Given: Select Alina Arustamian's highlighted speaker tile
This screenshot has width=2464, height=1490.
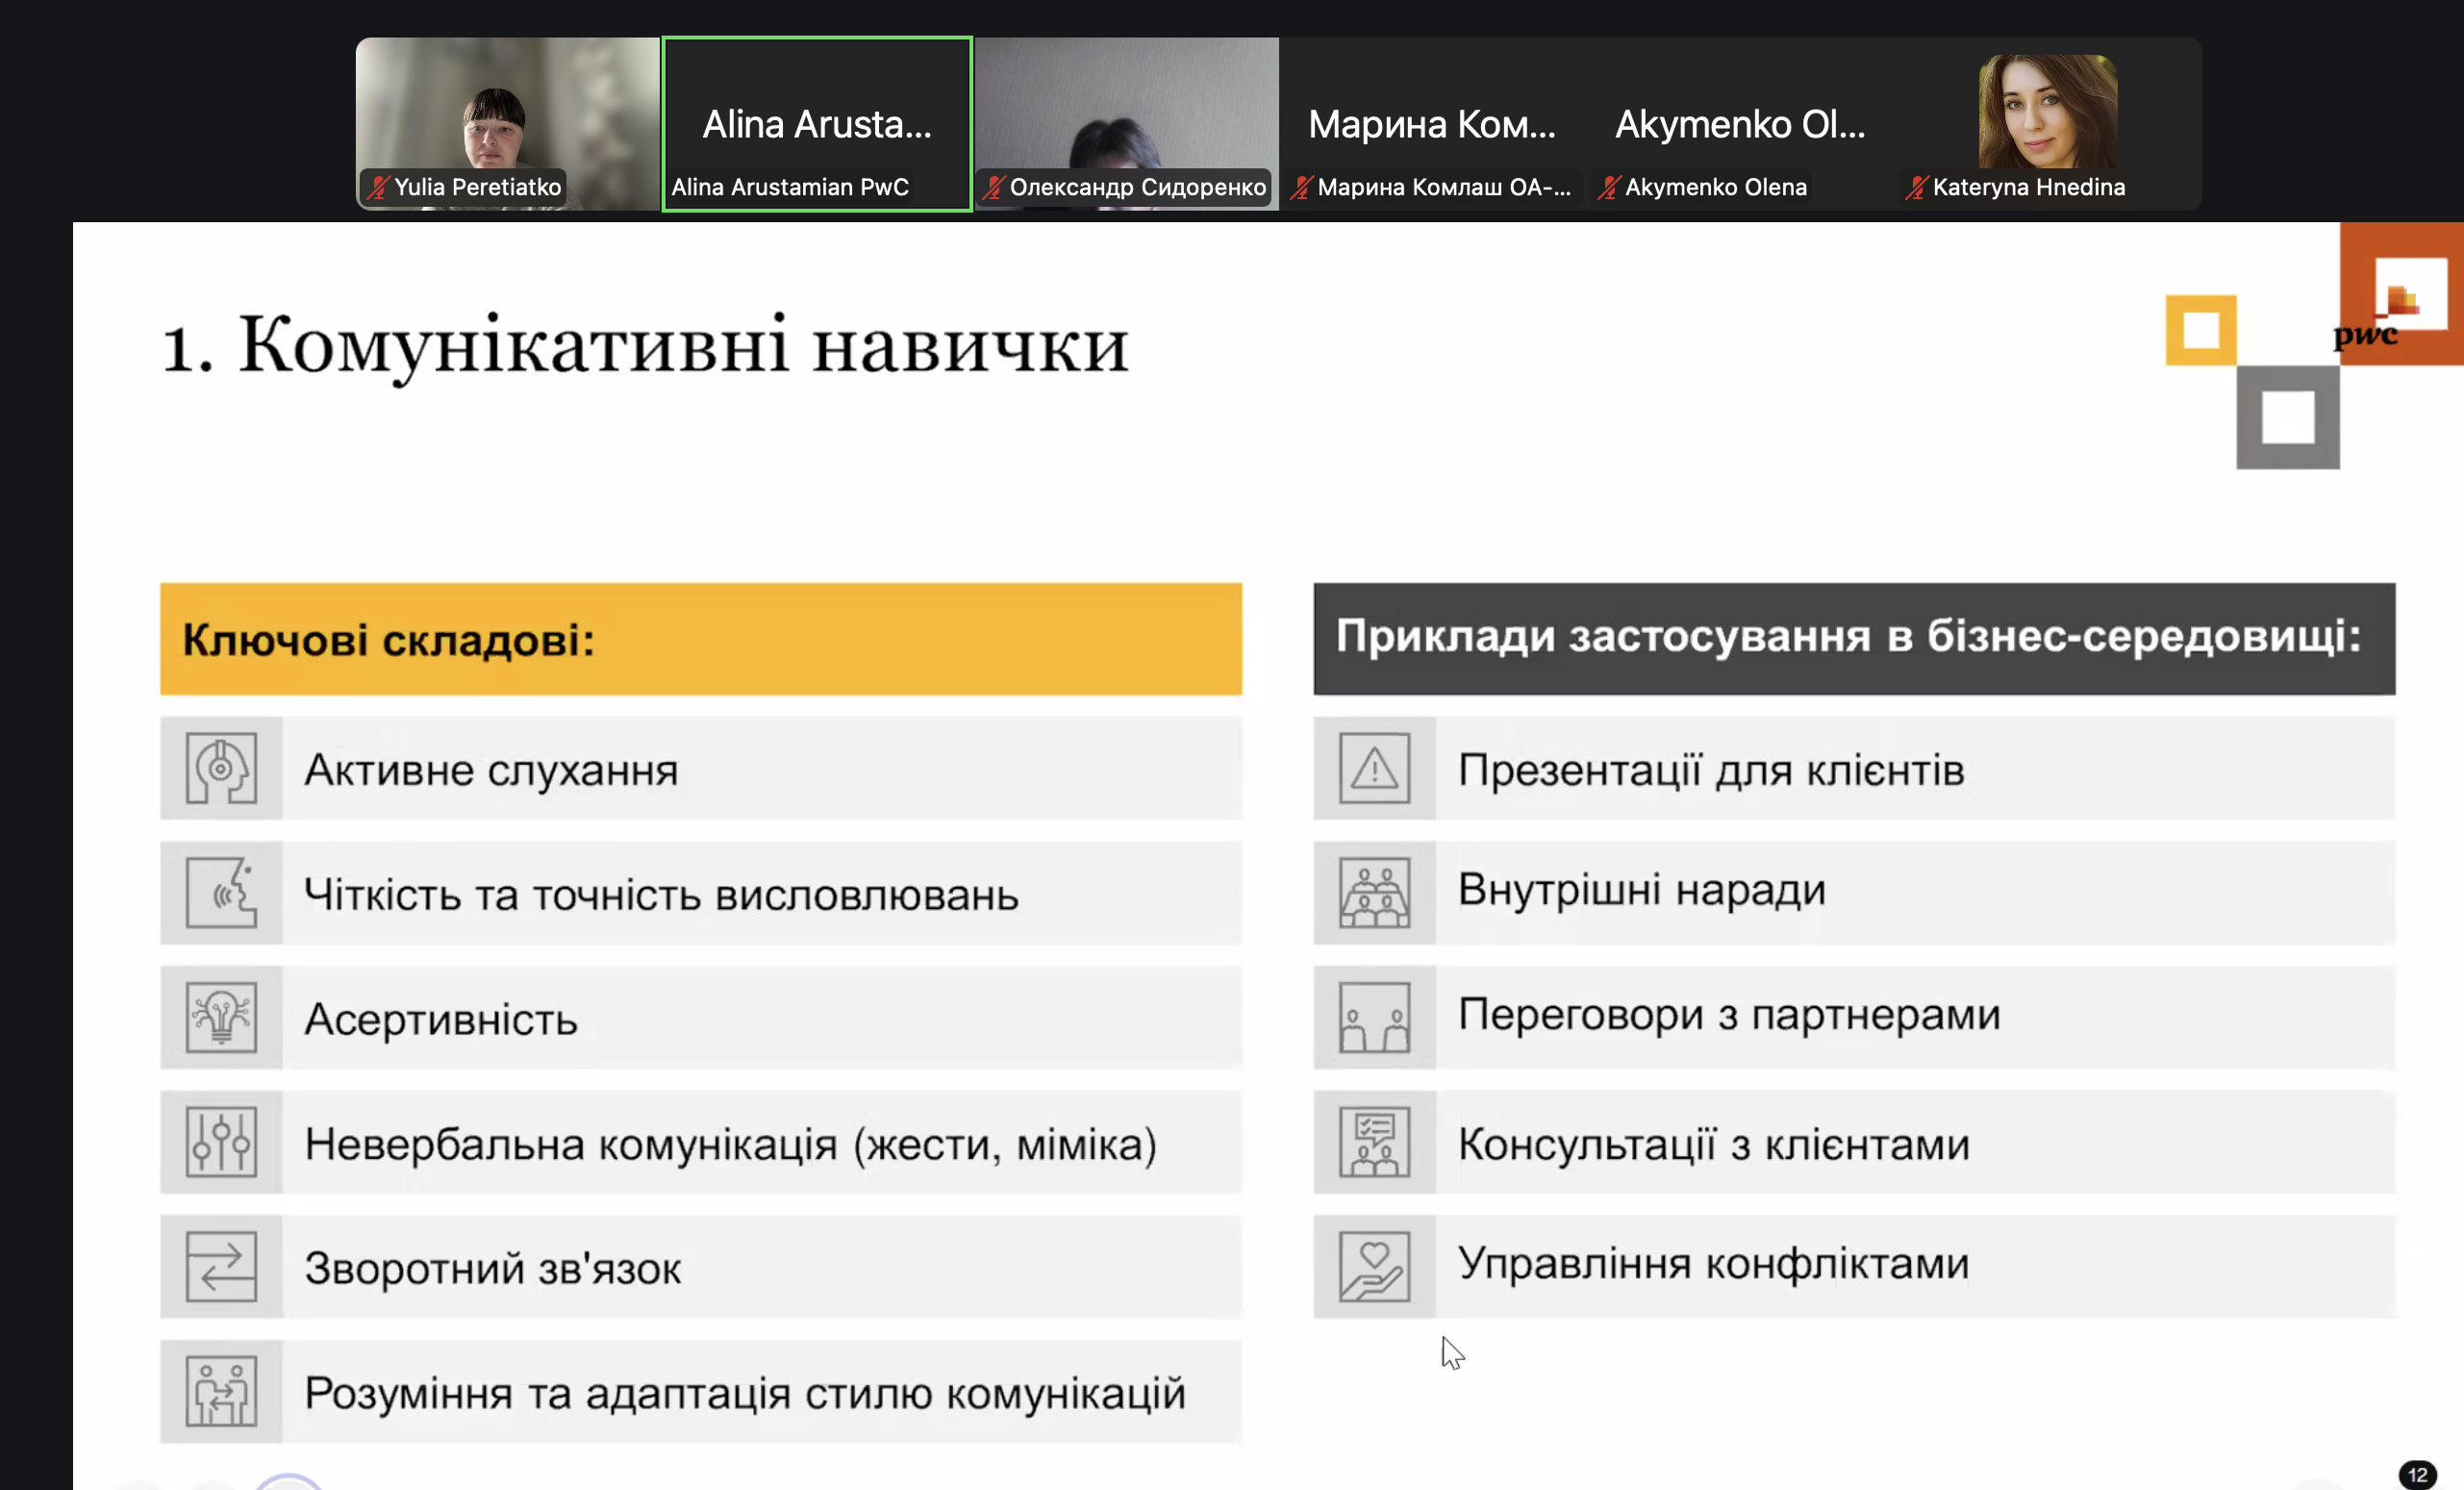Looking at the screenshot, I should tap(817, 124).
